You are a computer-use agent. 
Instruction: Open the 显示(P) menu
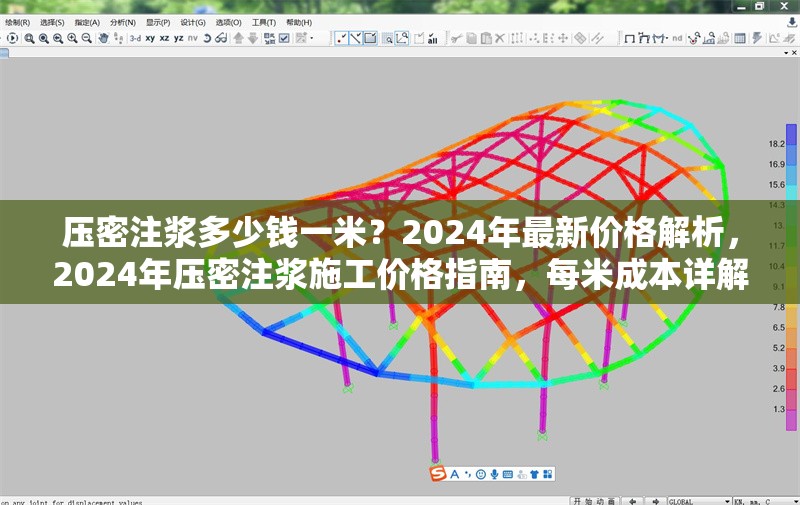(x=158, y=22)
